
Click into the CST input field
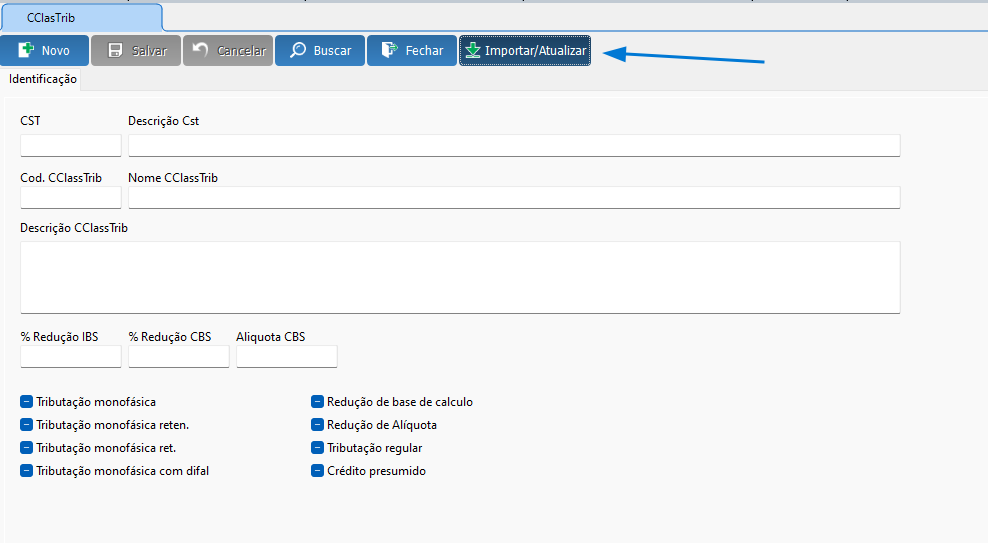[x=70, y=145]
